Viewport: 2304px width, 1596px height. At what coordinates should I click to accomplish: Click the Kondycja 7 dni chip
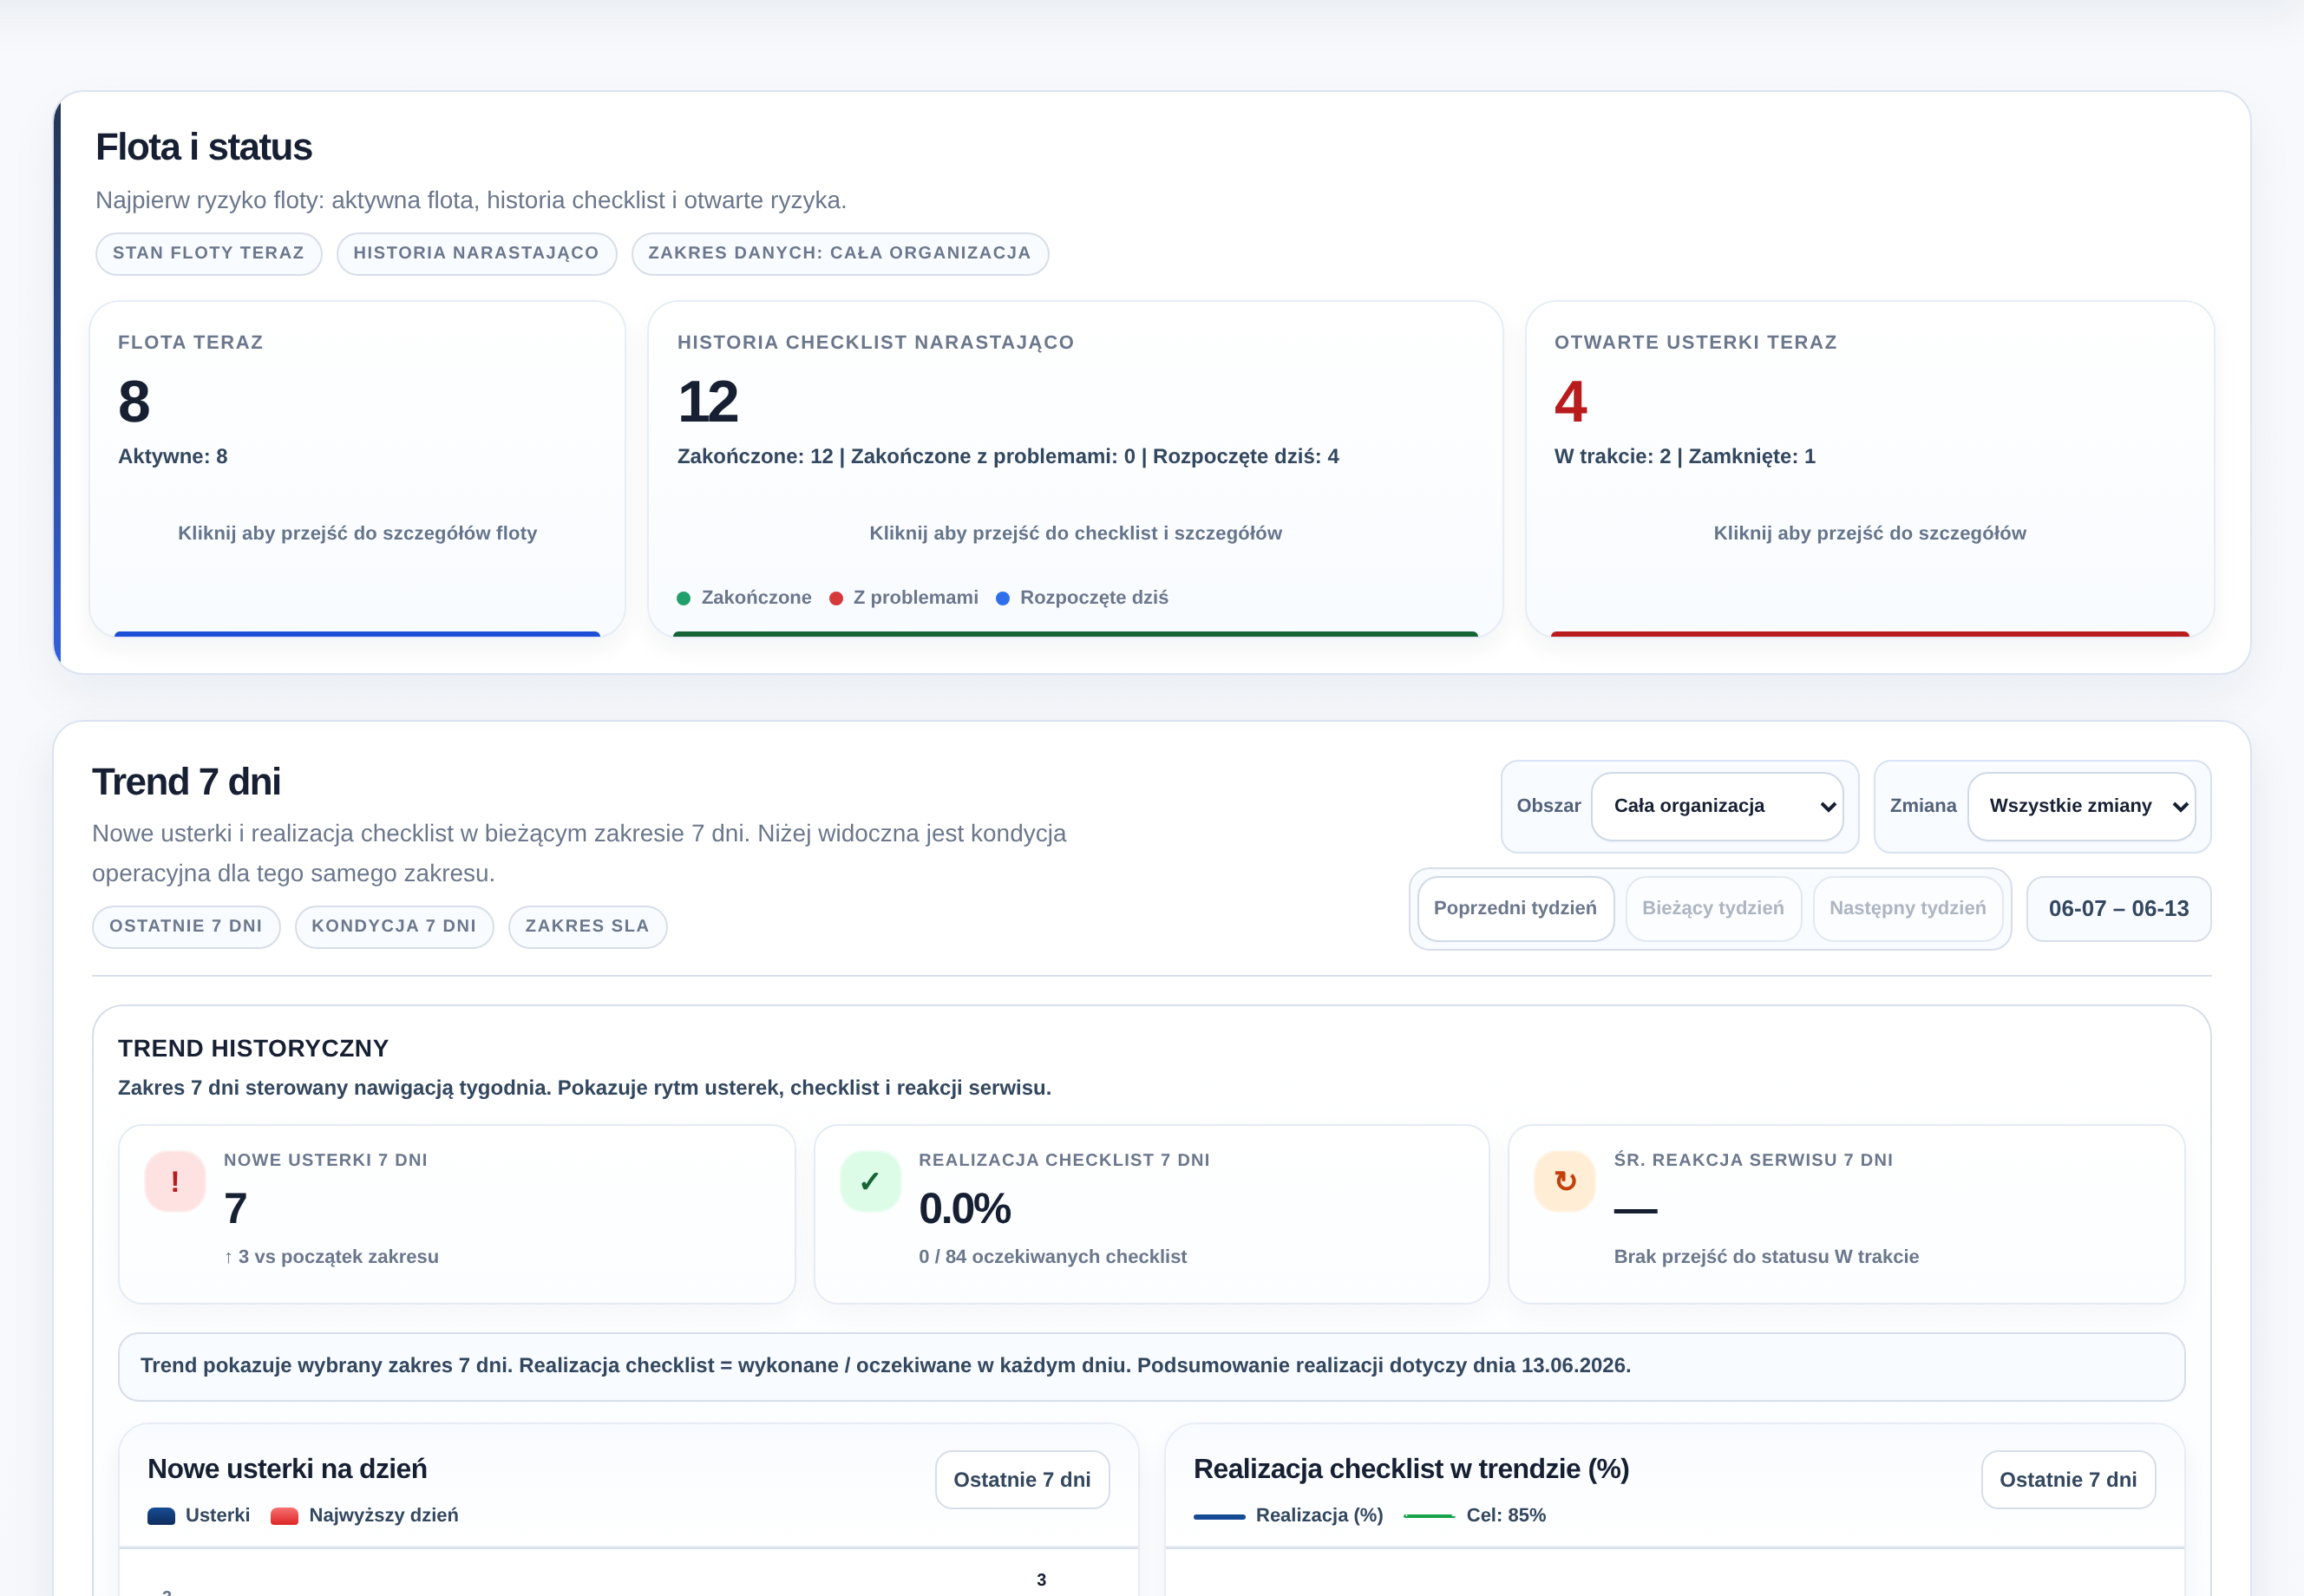tap(394, 926)
